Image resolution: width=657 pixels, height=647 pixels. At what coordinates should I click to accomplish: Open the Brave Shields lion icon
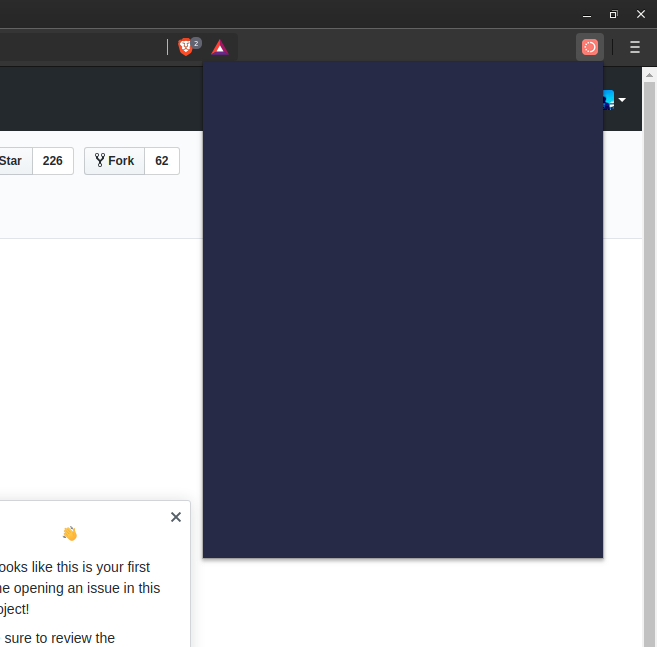coord(186,47)
